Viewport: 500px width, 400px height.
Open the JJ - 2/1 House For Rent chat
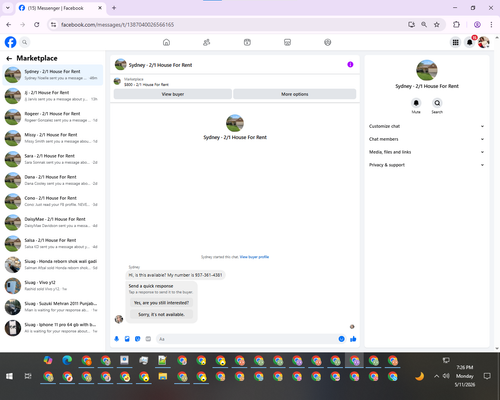(53, 96)
